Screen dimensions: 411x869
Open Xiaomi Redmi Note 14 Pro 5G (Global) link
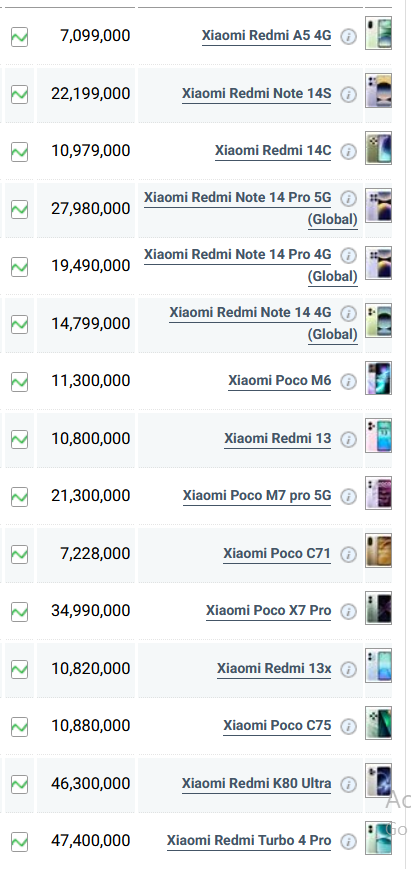click(x=251, y=208)
